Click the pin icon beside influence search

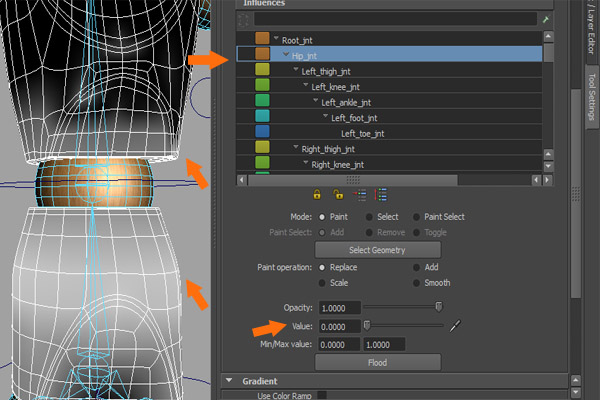coord(544,19)
